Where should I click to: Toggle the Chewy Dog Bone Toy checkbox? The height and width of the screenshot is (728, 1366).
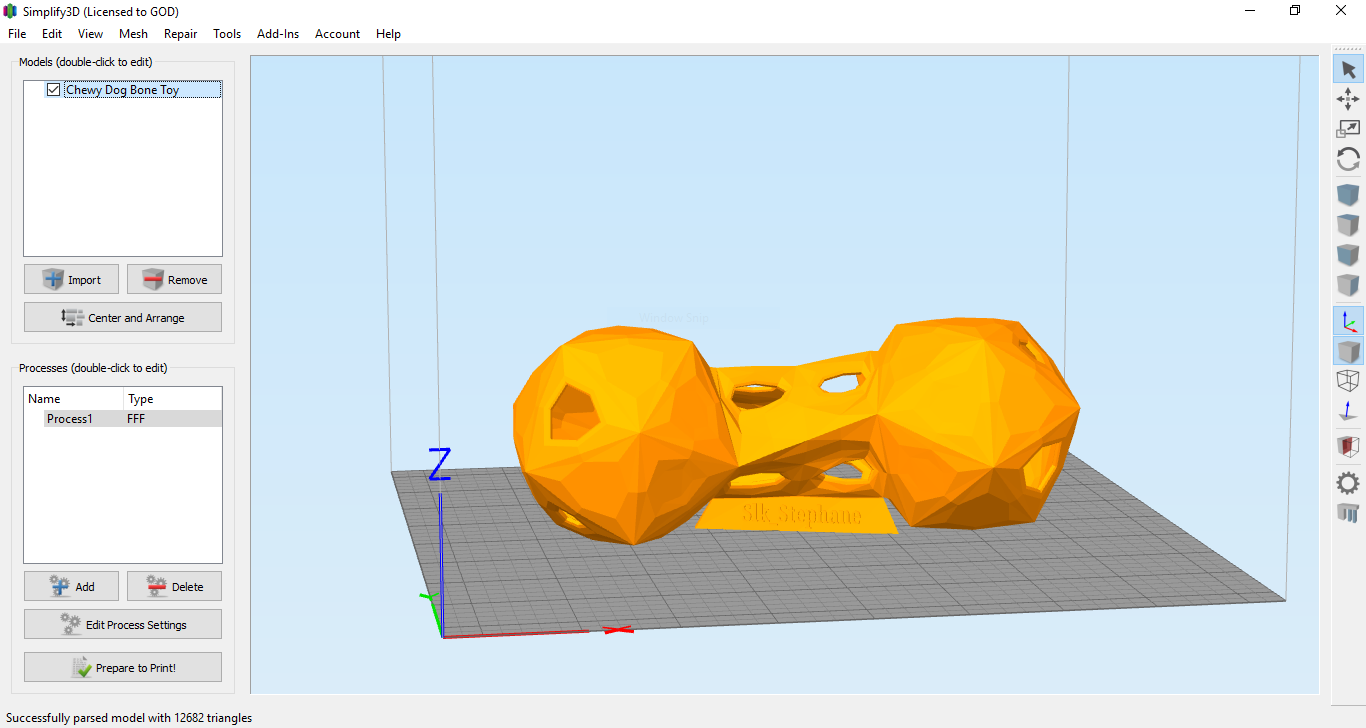(x=54, y=90)
